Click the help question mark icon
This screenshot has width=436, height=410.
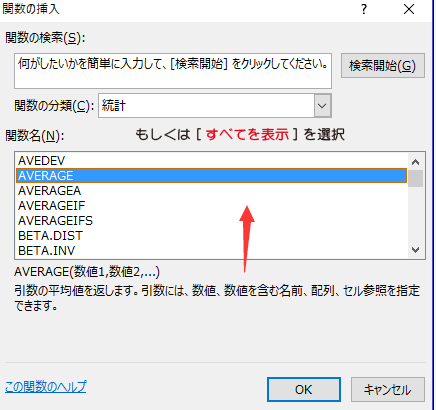tap(364, 9)
